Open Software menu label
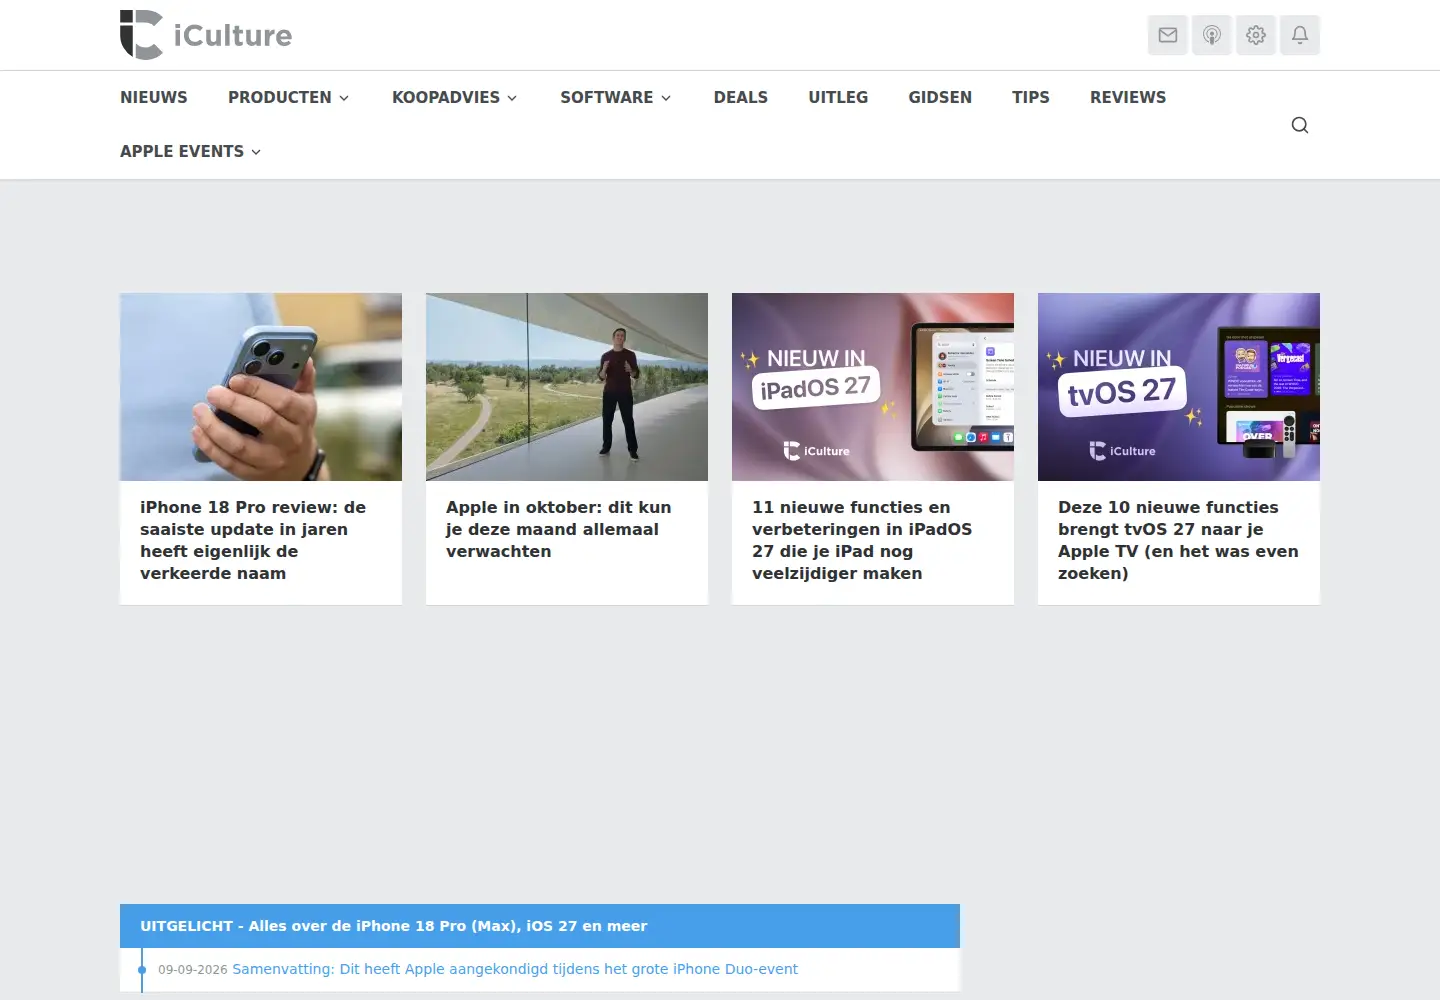 606,97
